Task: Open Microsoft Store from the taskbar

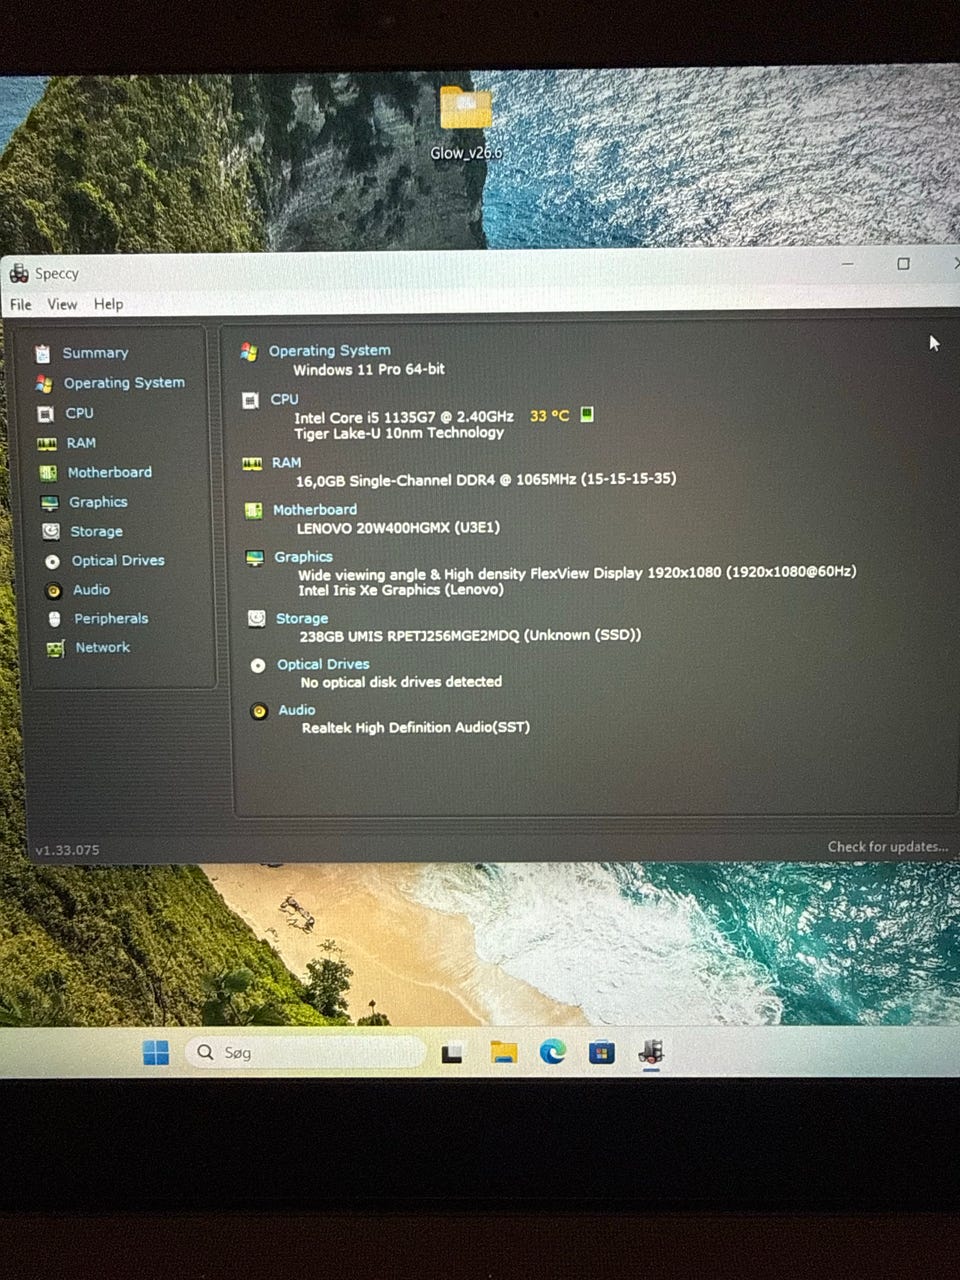Action: (x=602, y=1052)
